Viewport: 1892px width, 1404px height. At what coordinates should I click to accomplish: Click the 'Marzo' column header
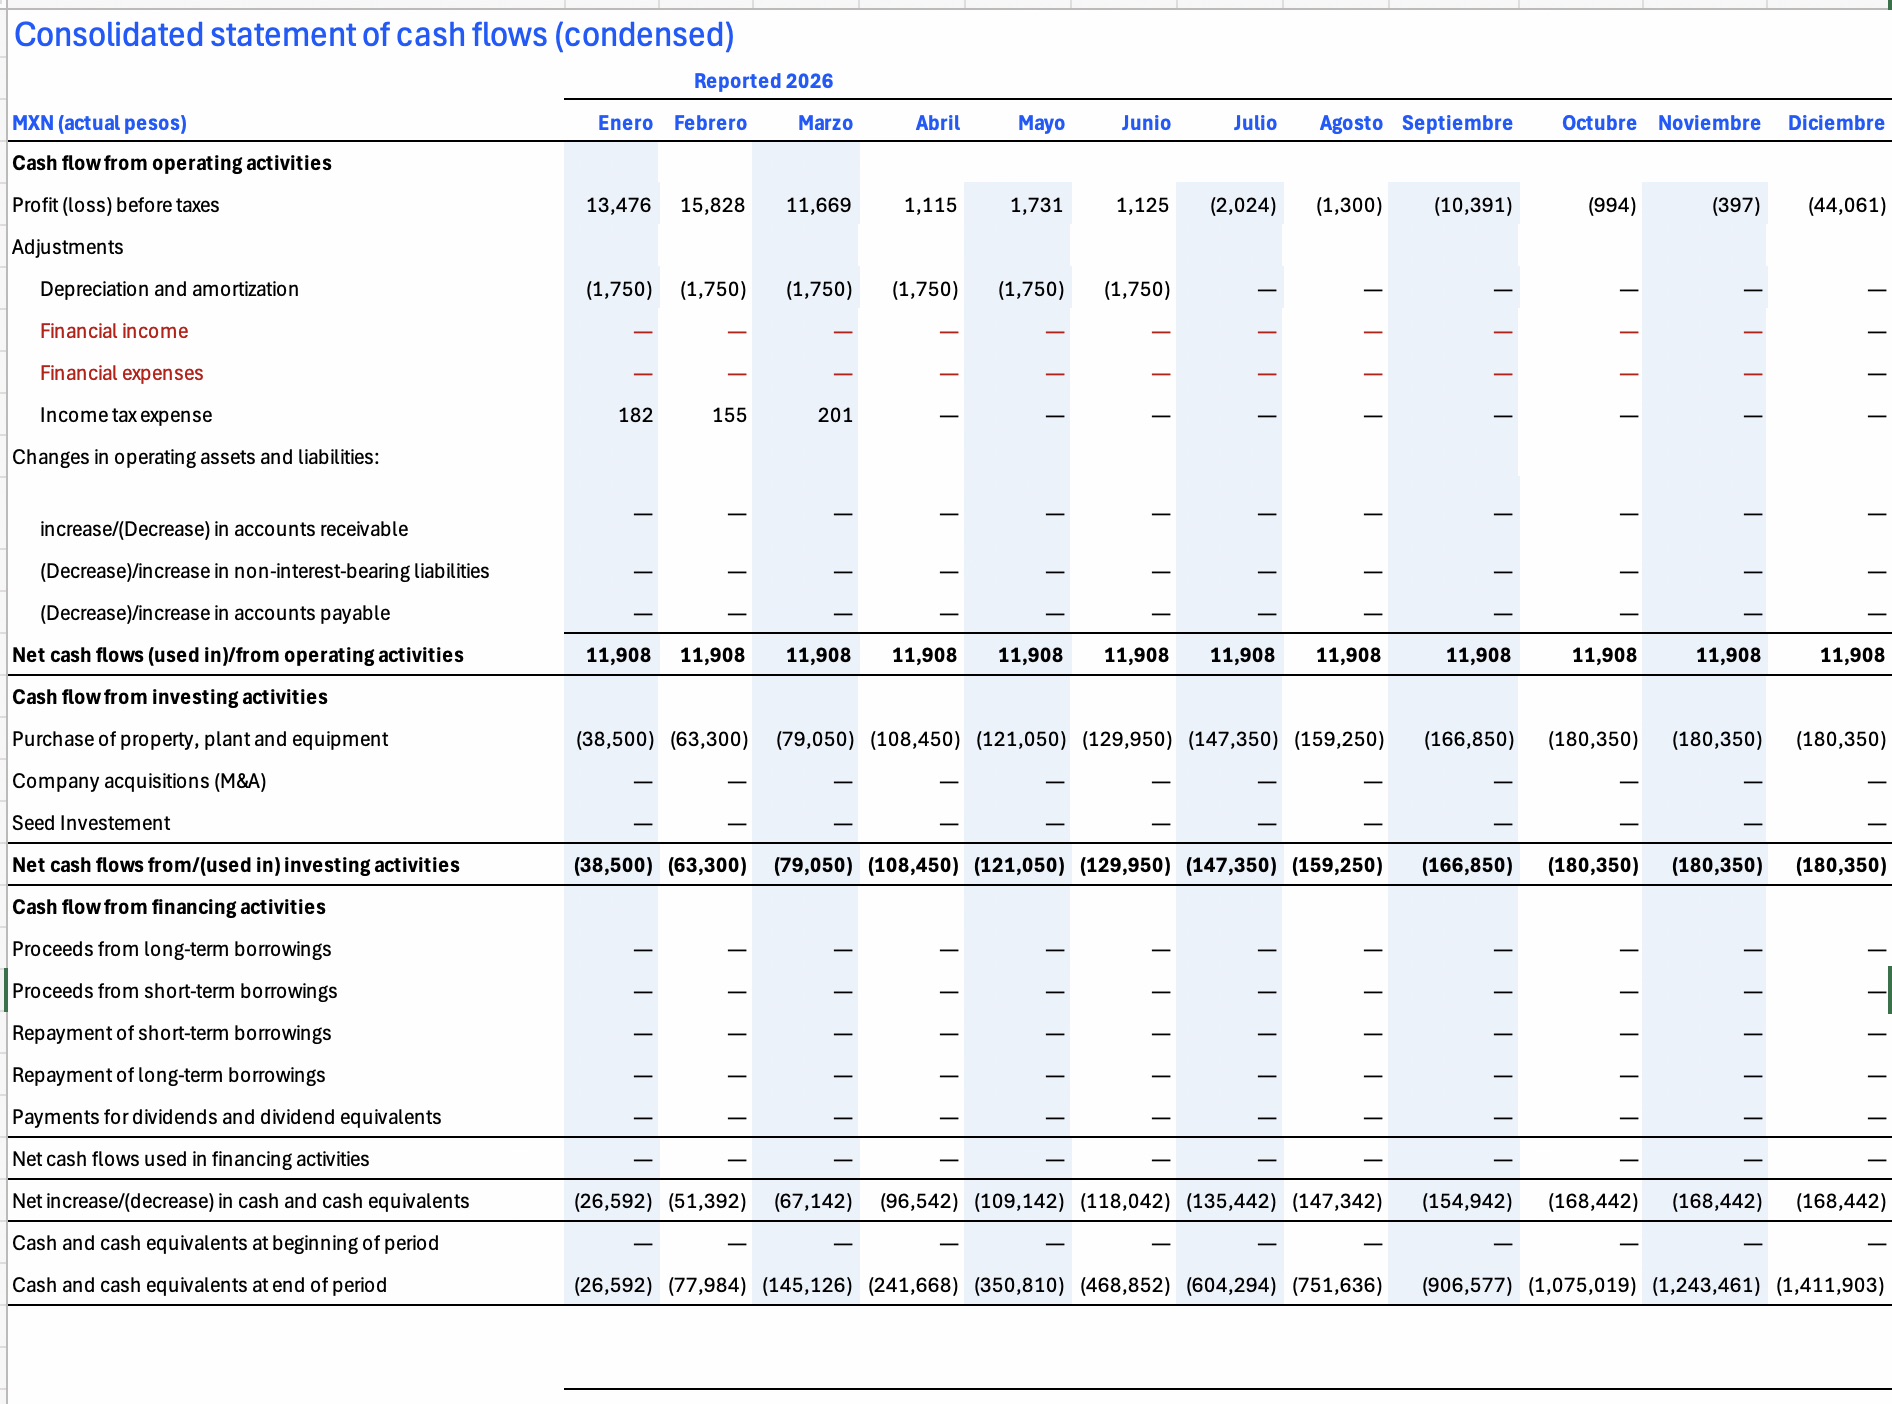(825, 123)
